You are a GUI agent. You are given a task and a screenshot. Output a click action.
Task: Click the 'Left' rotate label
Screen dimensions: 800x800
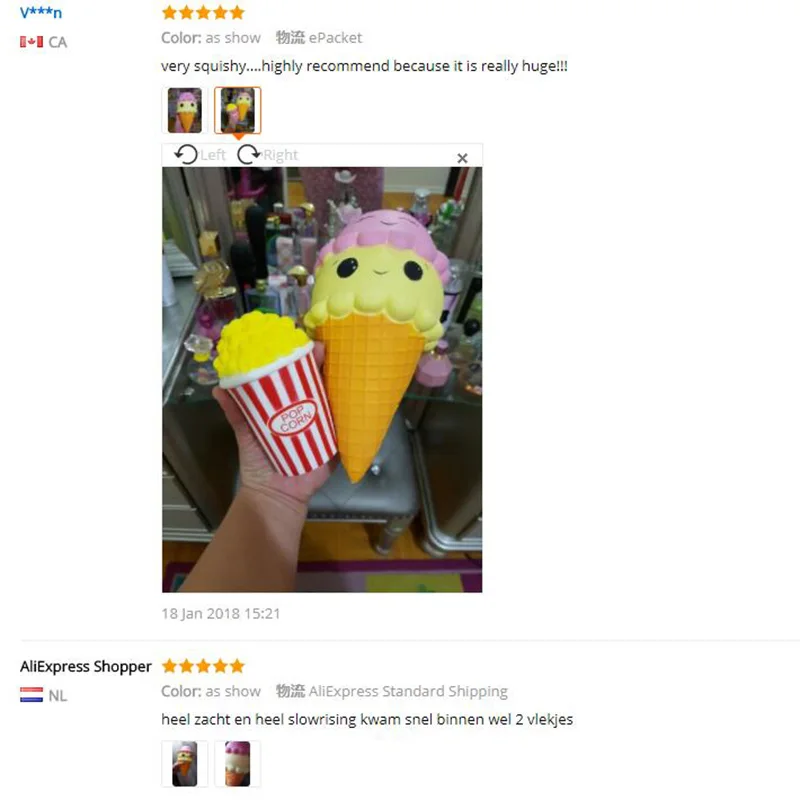(213, 155)
